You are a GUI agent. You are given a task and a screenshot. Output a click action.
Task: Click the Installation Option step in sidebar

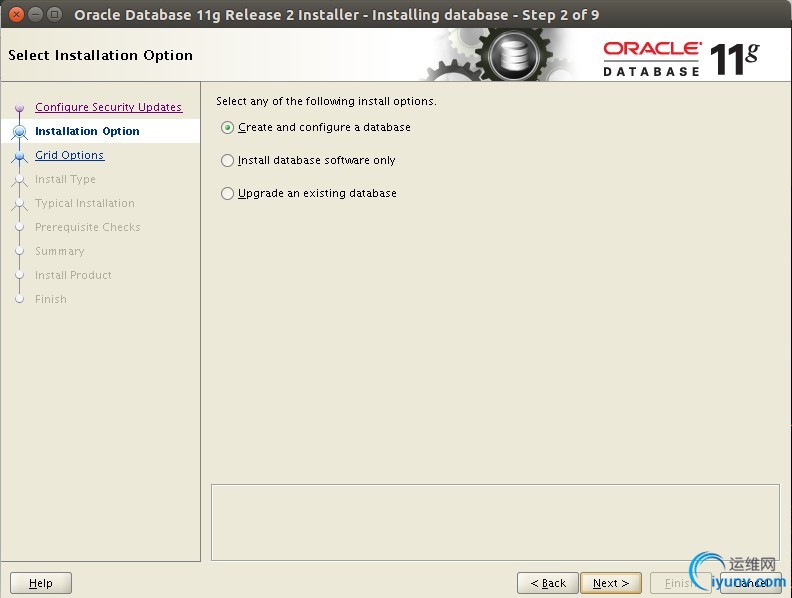click(87, 131)
